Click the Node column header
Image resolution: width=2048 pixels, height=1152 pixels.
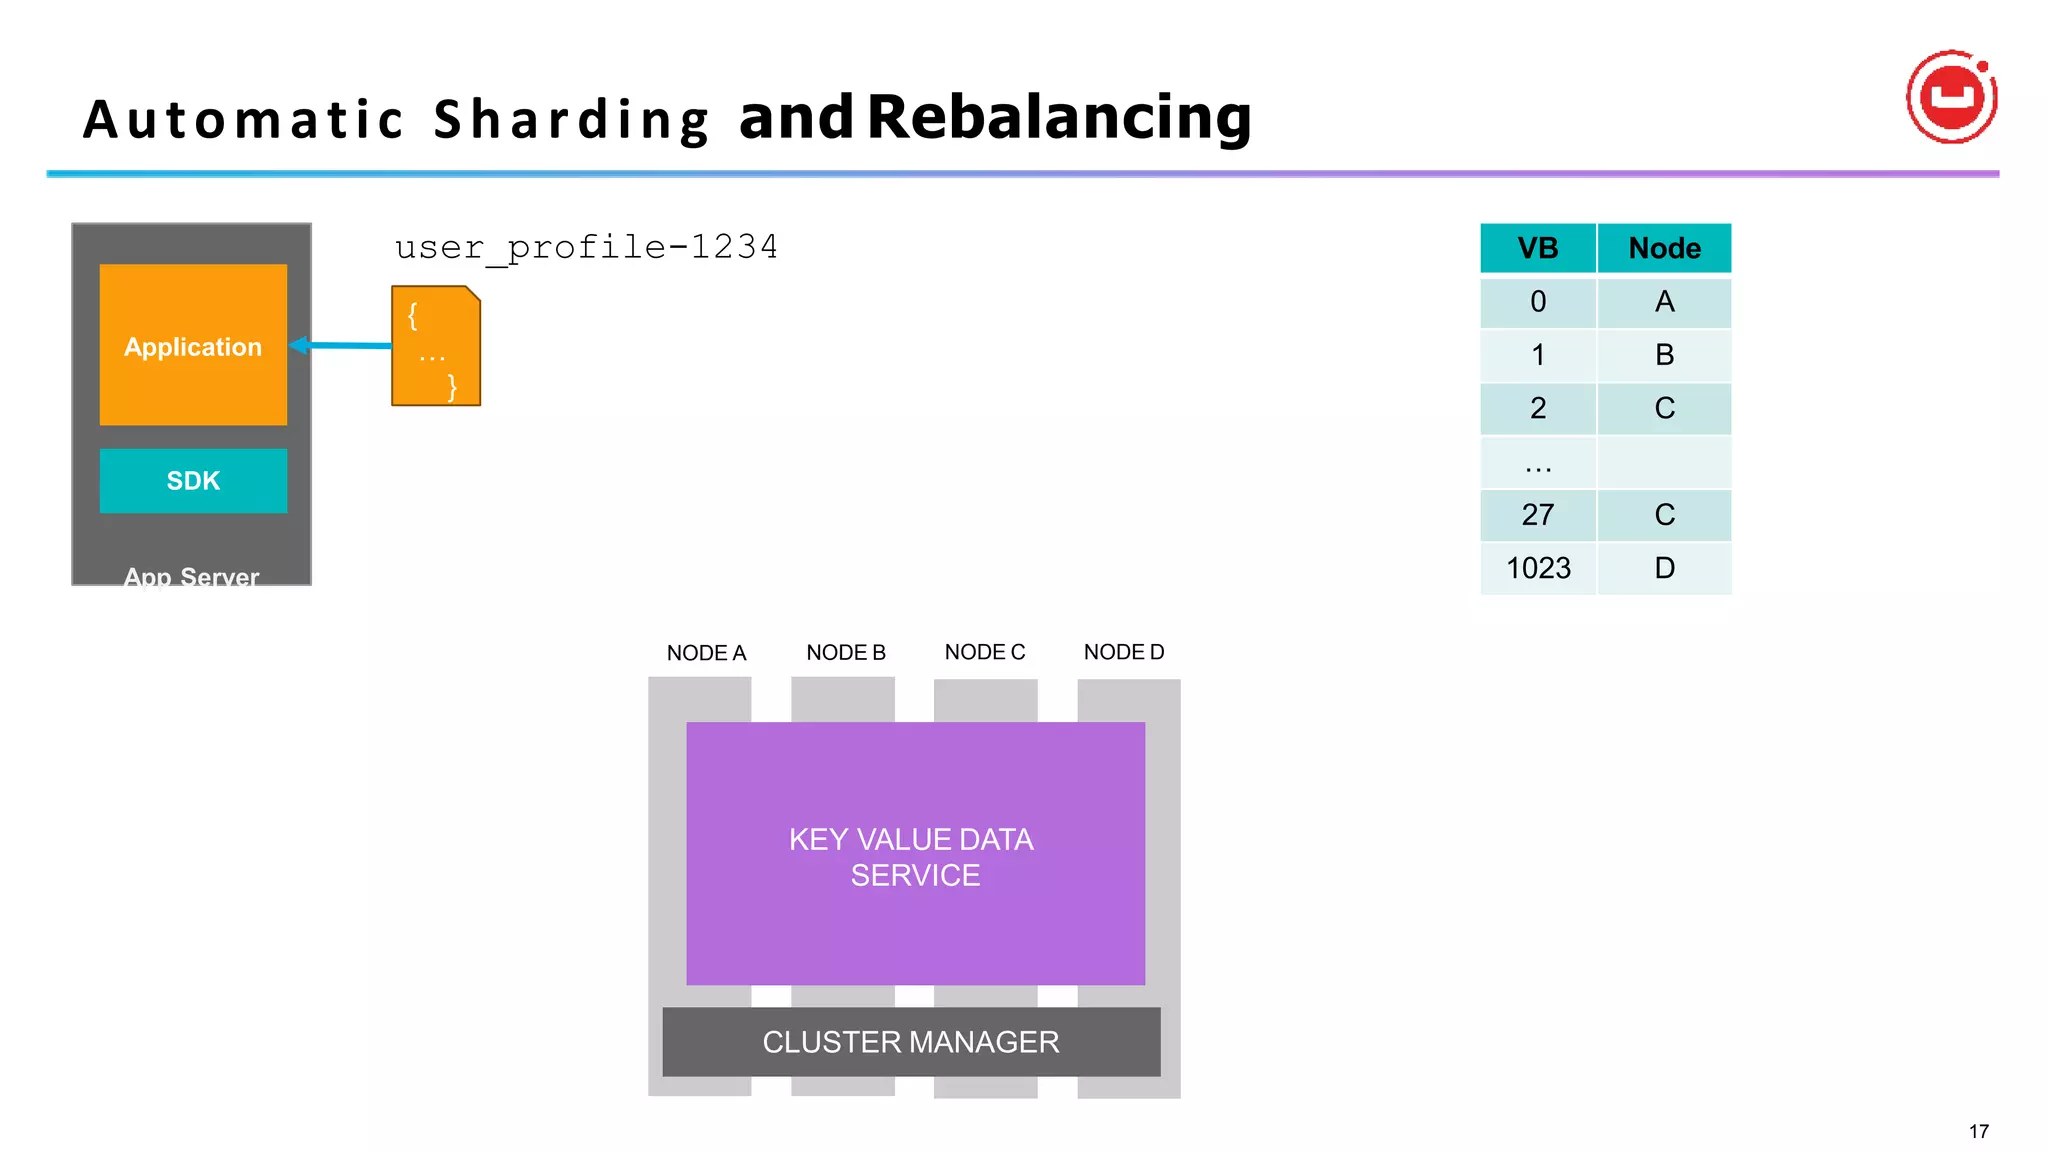(1665, 248)
